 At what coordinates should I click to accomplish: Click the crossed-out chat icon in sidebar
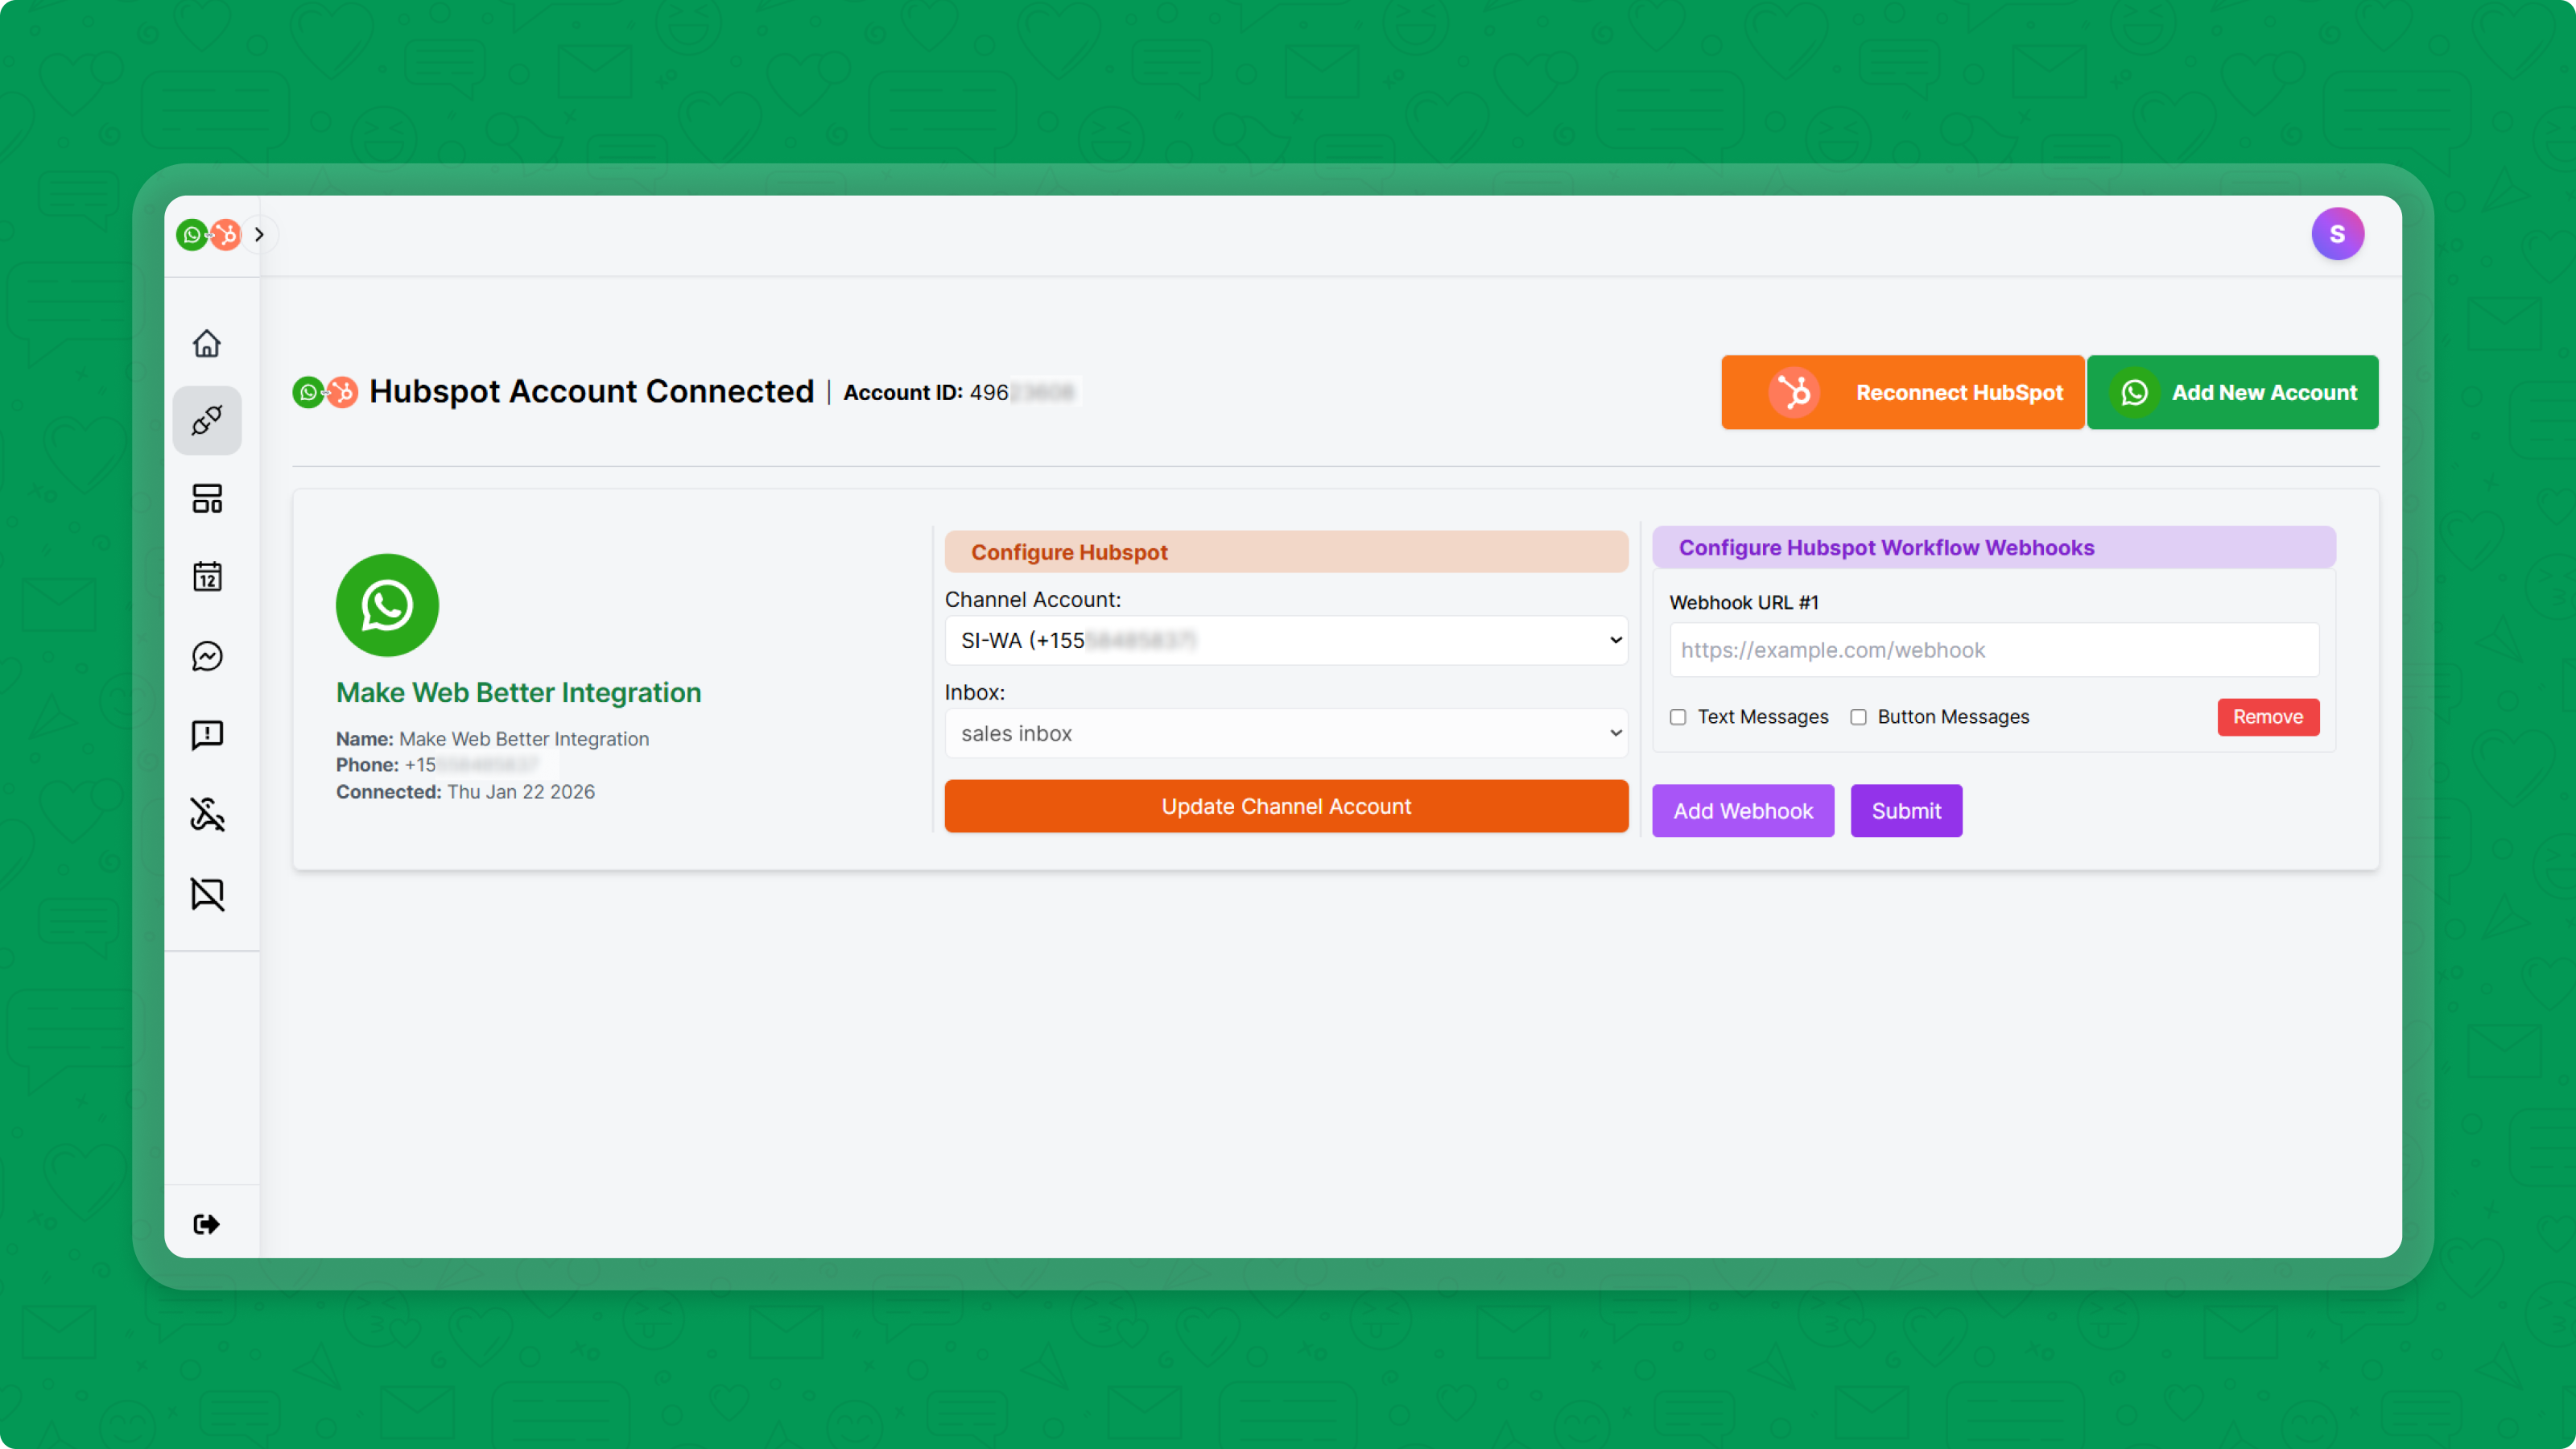coord(207,893)
